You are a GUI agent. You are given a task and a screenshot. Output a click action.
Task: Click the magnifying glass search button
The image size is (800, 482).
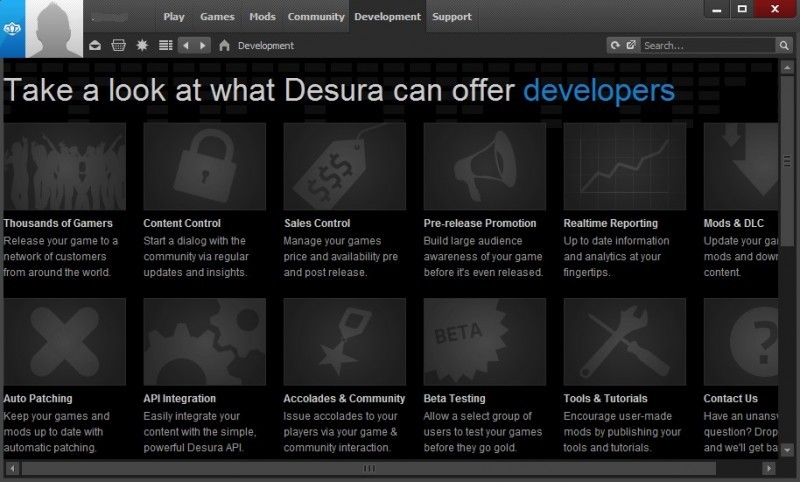tap(784, 45)
